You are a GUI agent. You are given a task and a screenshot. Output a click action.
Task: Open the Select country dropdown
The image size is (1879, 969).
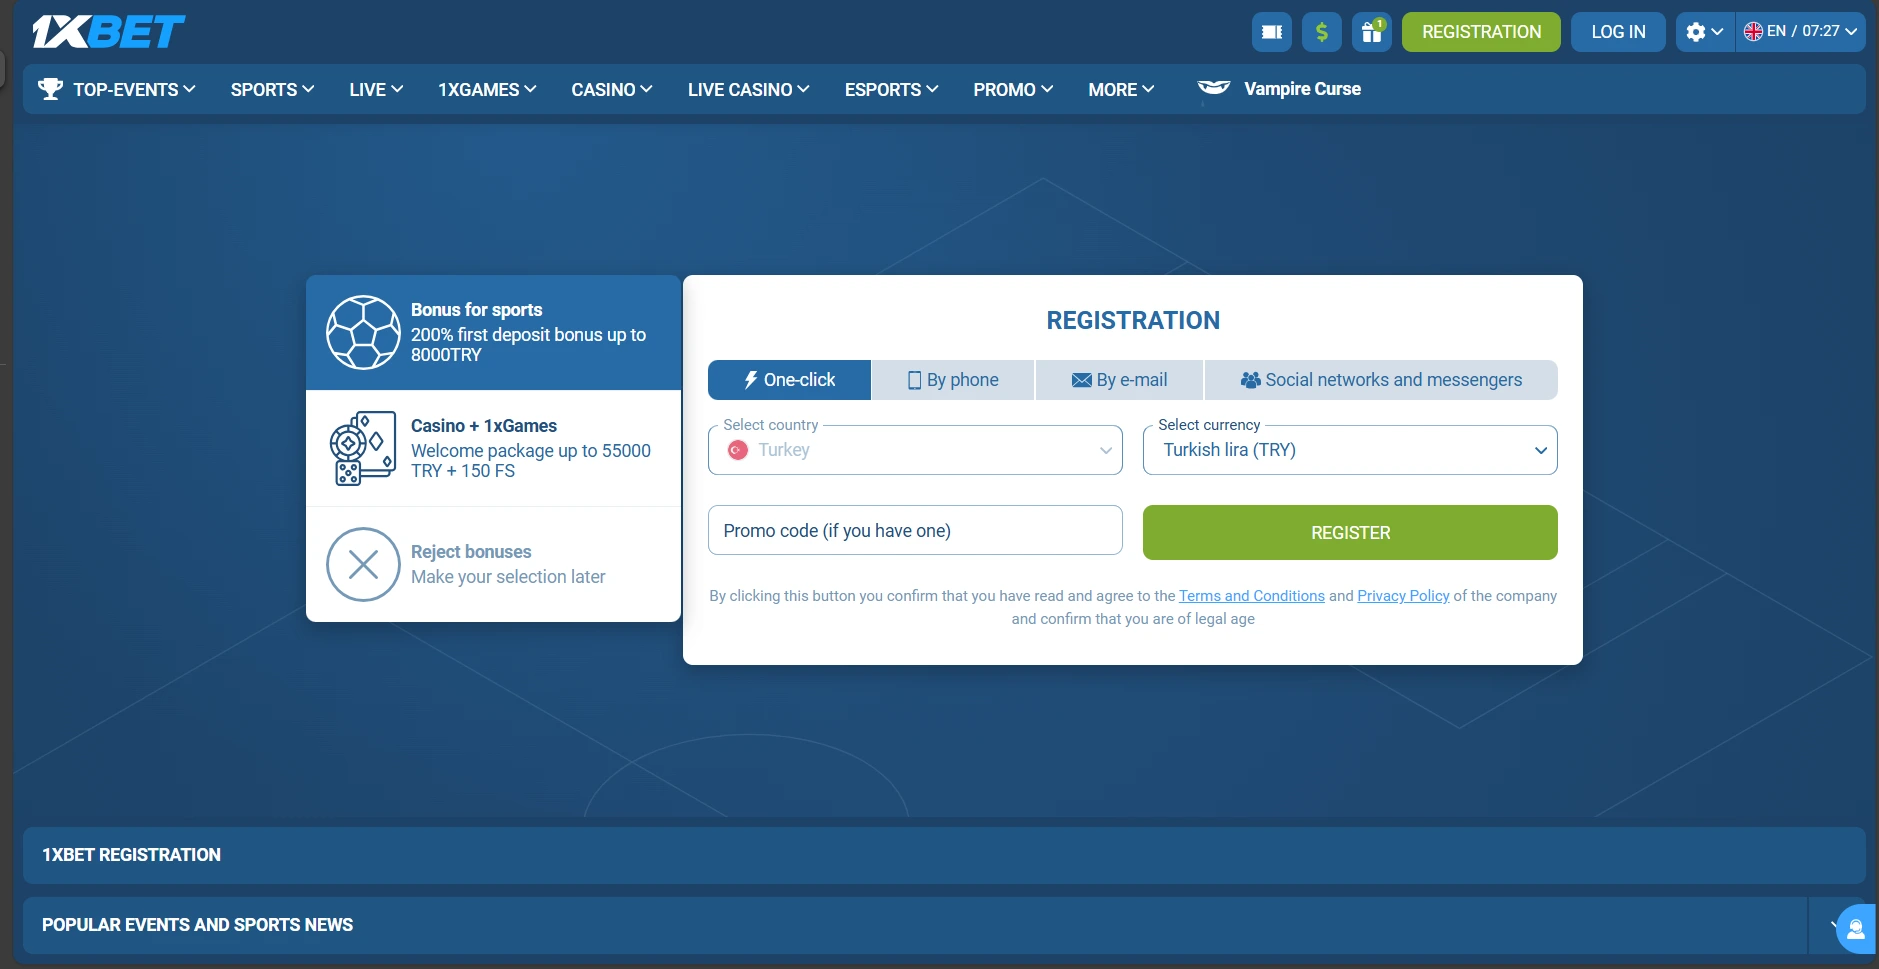click(913, 450)
